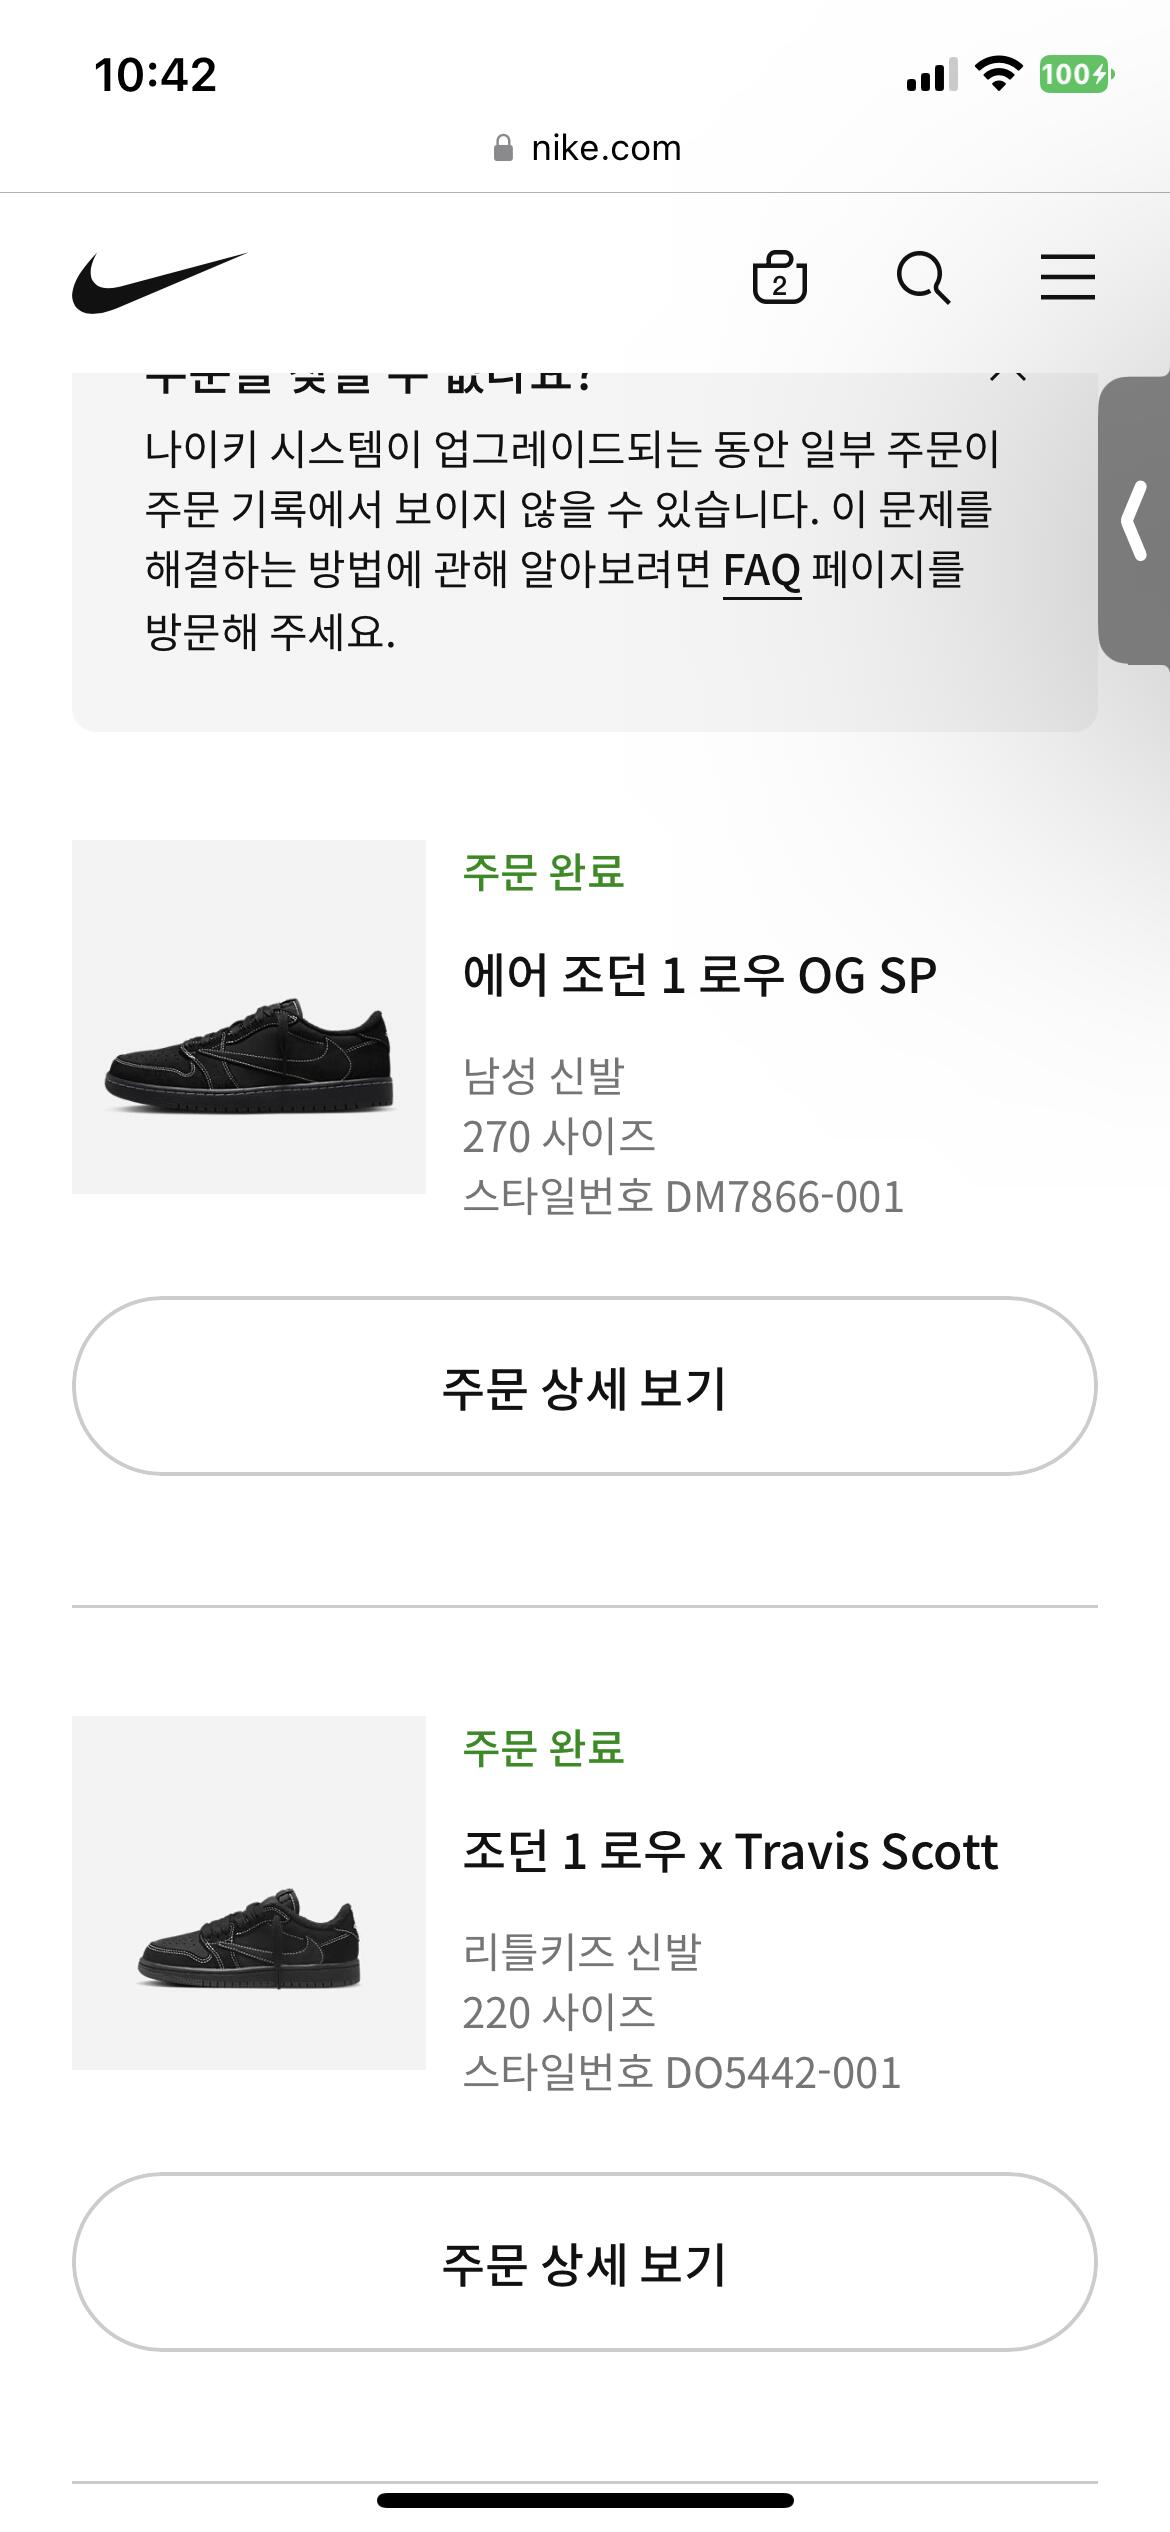Open the FAQ link in notice
1170x2532 pixels.
(761, 571)
